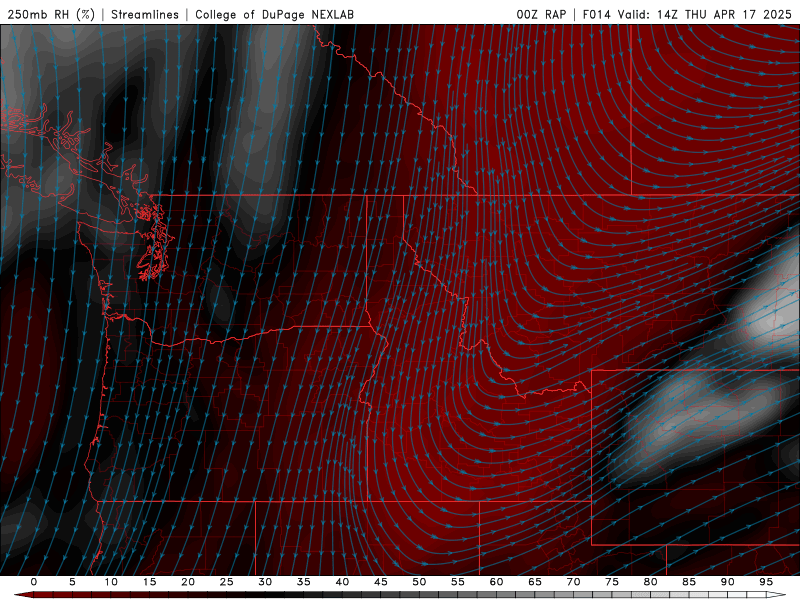The image size is (800, 600).
Task: Click the colorbar label "80"
Action: [x=651, y=582]
